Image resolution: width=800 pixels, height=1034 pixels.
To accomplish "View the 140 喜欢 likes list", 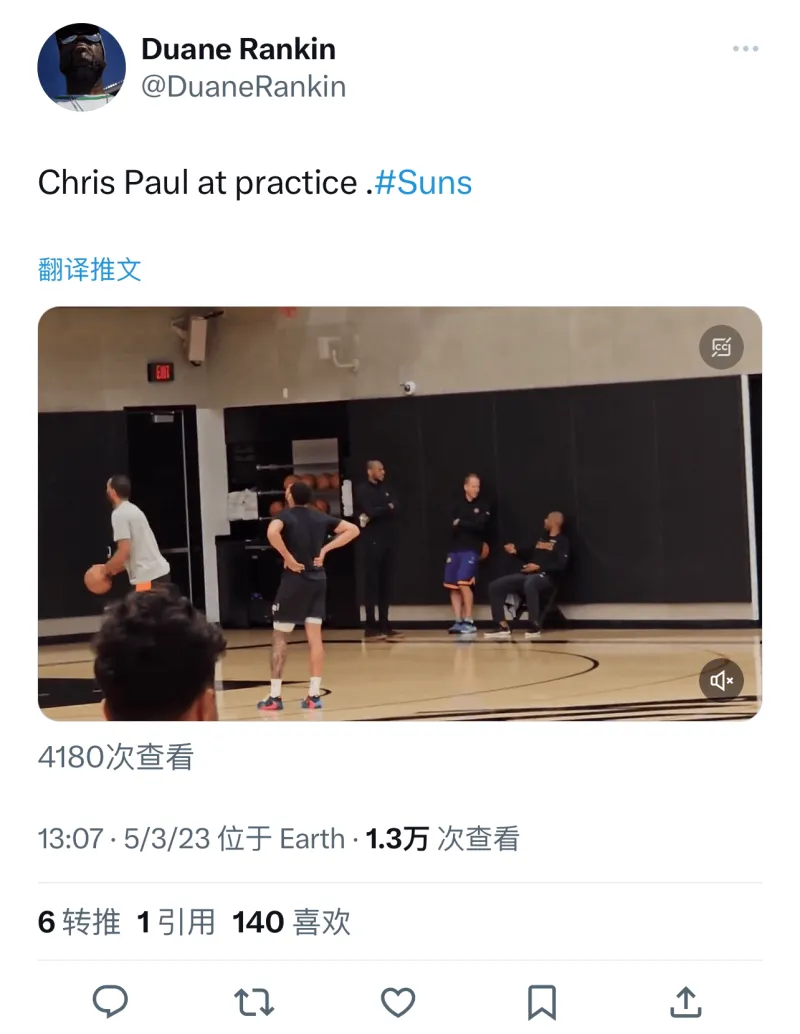I will click(x=291, y=922).
